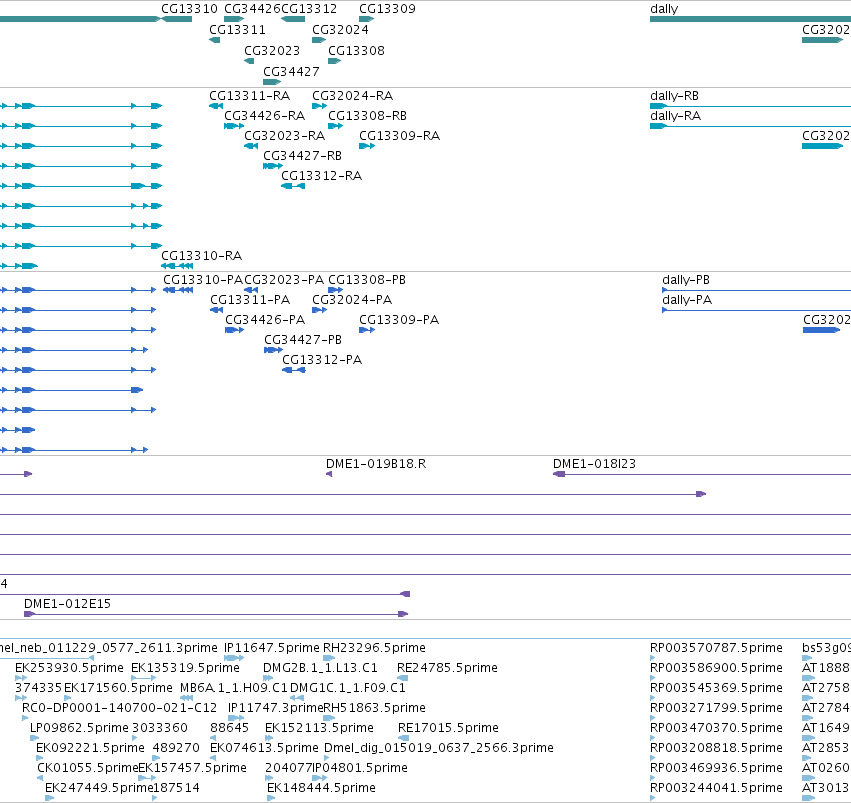Image resolution: width=851 pixels, height=803 pixels.
Task: Click EST IP11747.3prime
Action: (275, 709)
